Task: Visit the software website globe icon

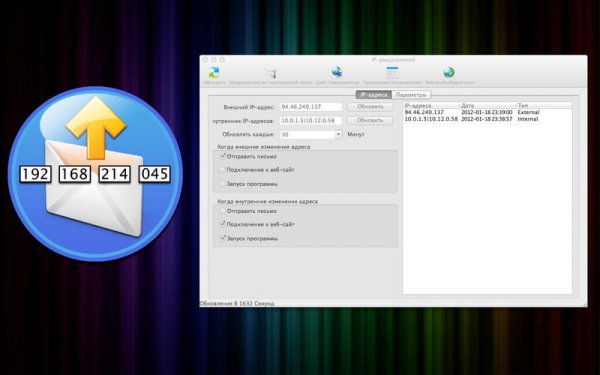Action: pos(449,72)
